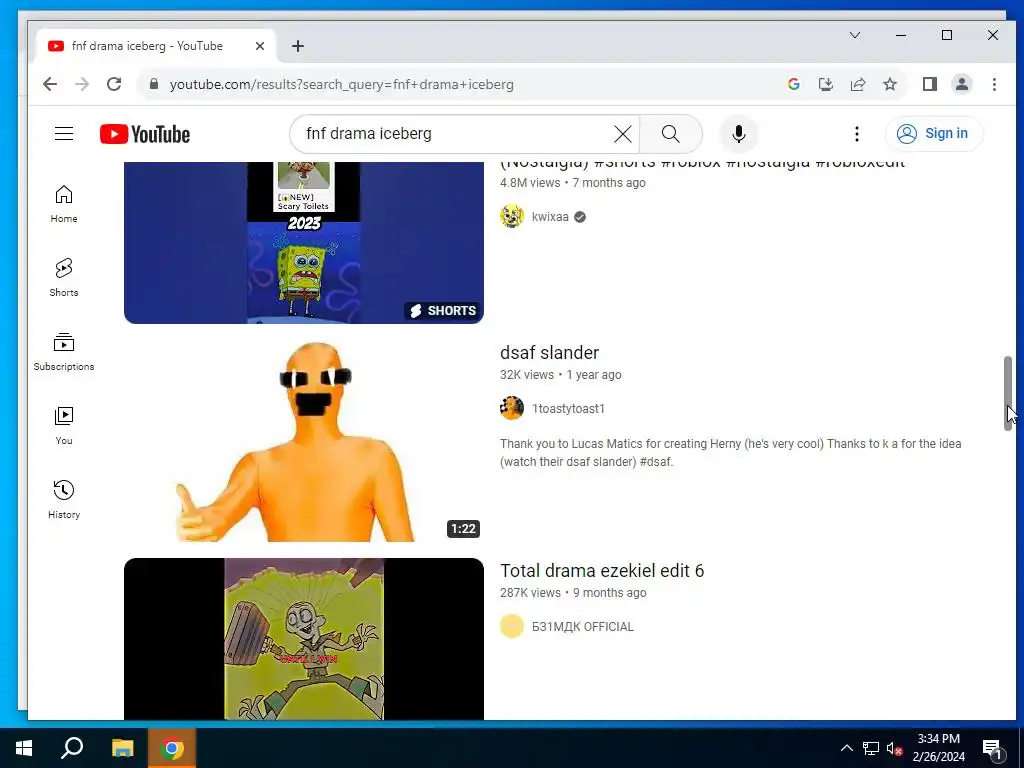Clear the search box with X icon

tap(623, 134)
